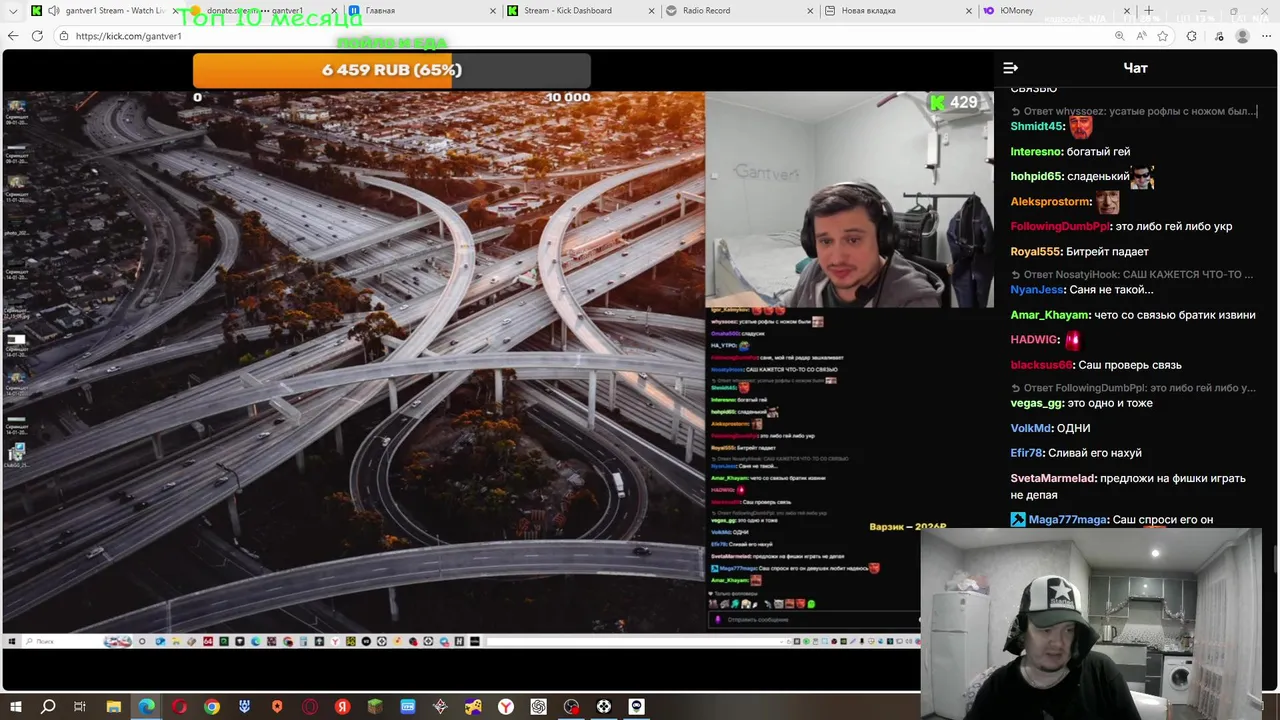Jump to reply to NosatyiHook message

pyautogui.click(x=1131, y=274)
